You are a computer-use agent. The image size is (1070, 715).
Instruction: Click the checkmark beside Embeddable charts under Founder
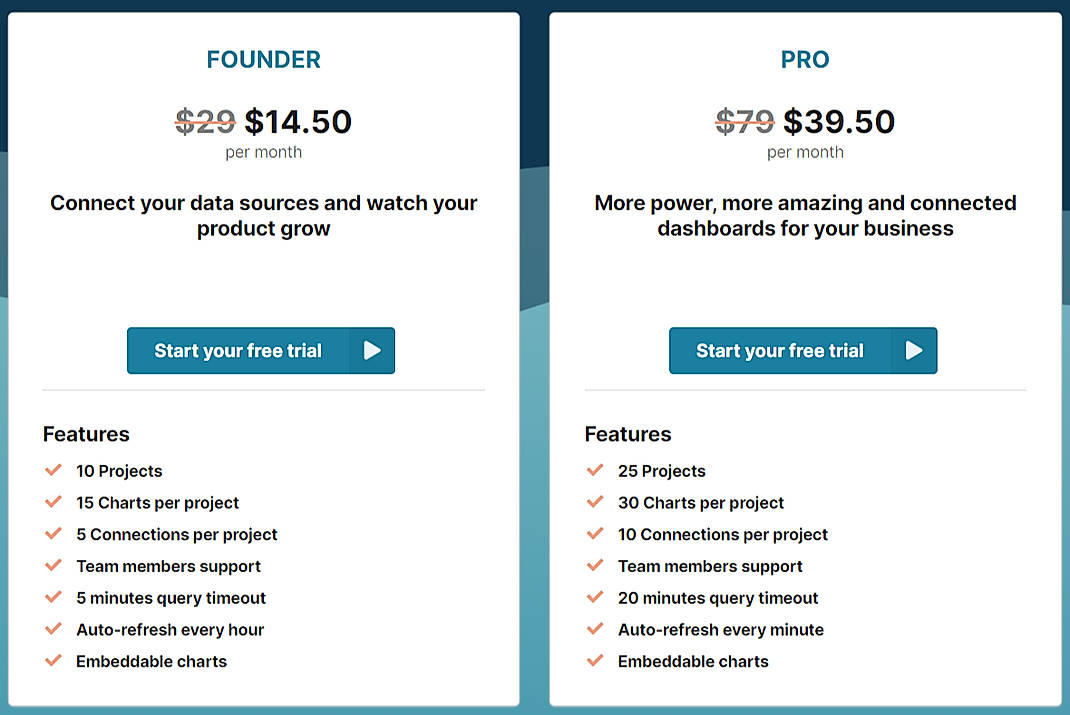[x=54, y=661]
